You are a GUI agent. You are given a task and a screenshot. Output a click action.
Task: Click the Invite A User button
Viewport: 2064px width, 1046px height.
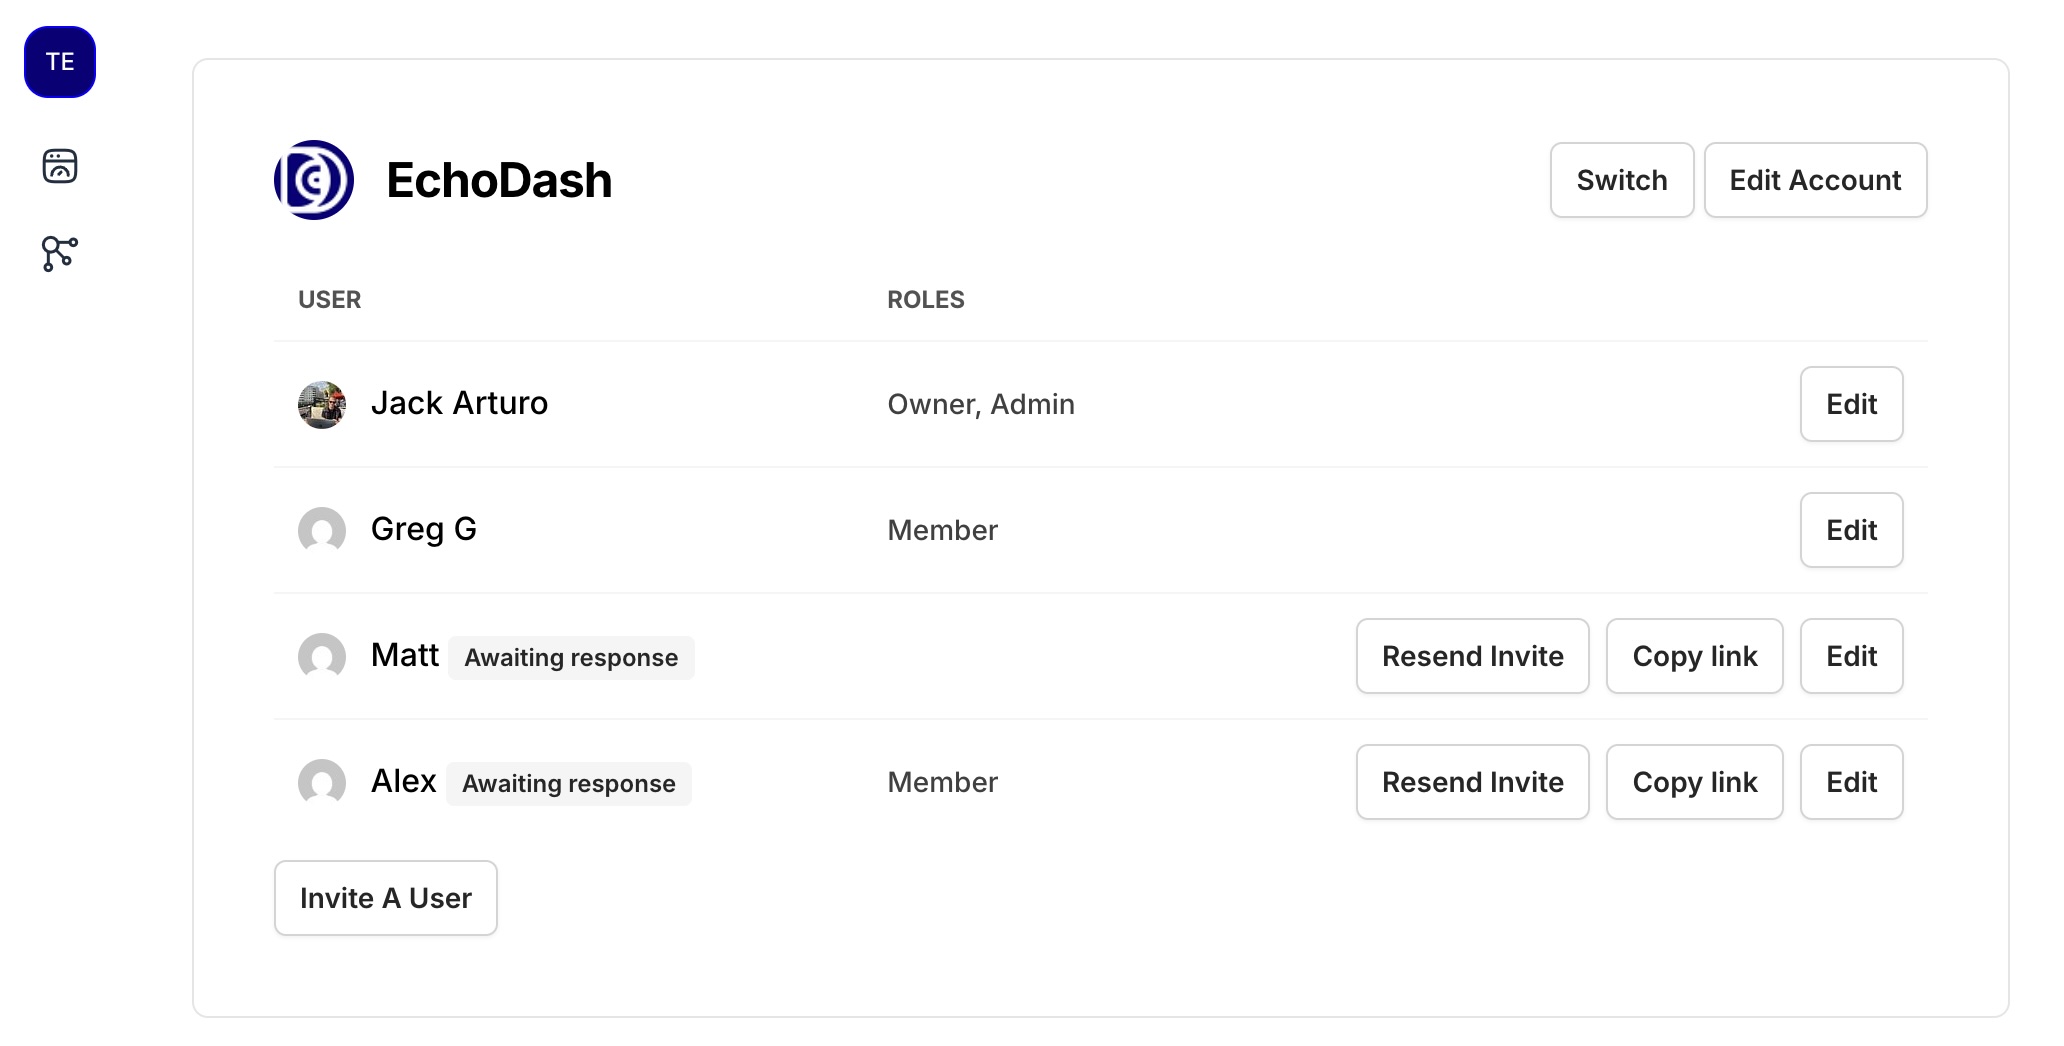pos(385,898)
